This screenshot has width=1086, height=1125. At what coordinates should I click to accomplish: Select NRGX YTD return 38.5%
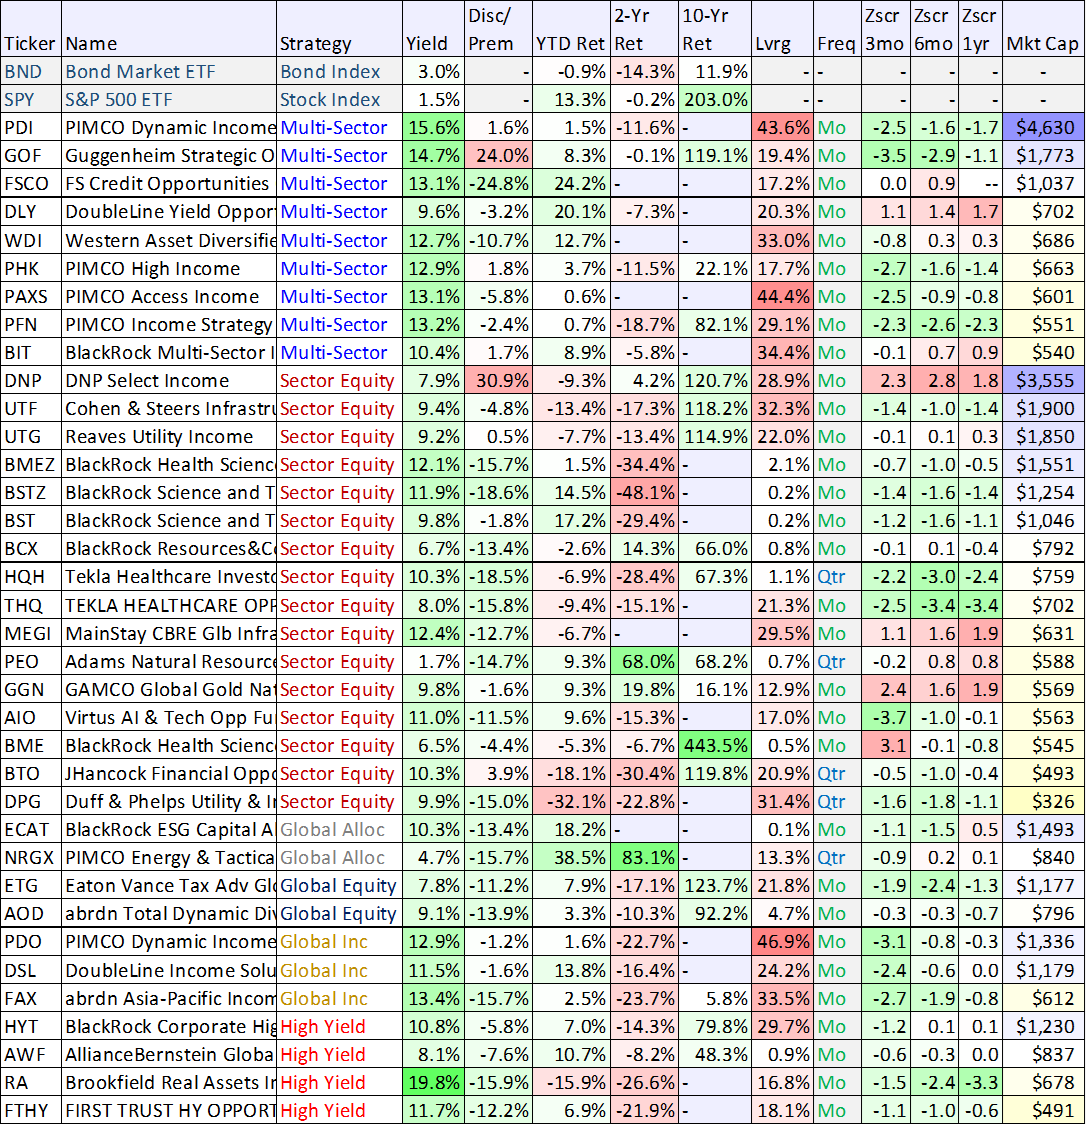point(571,857)
